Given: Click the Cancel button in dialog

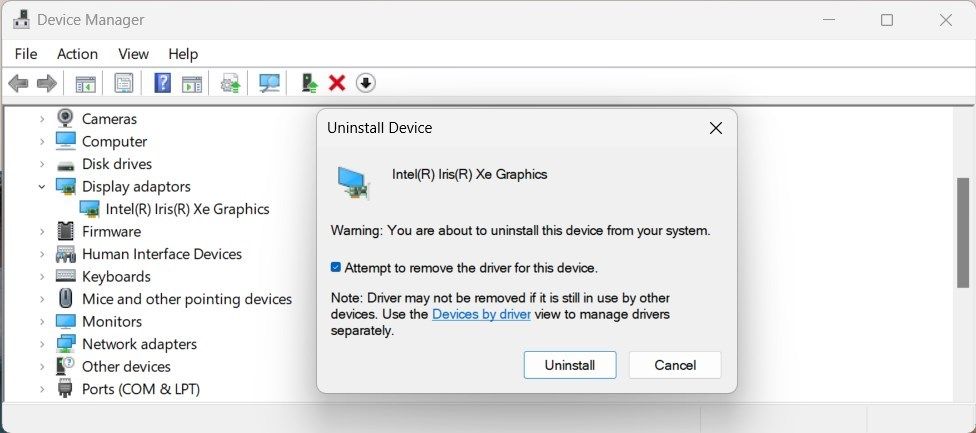Looking at the screenshot, I should [675, 365].
